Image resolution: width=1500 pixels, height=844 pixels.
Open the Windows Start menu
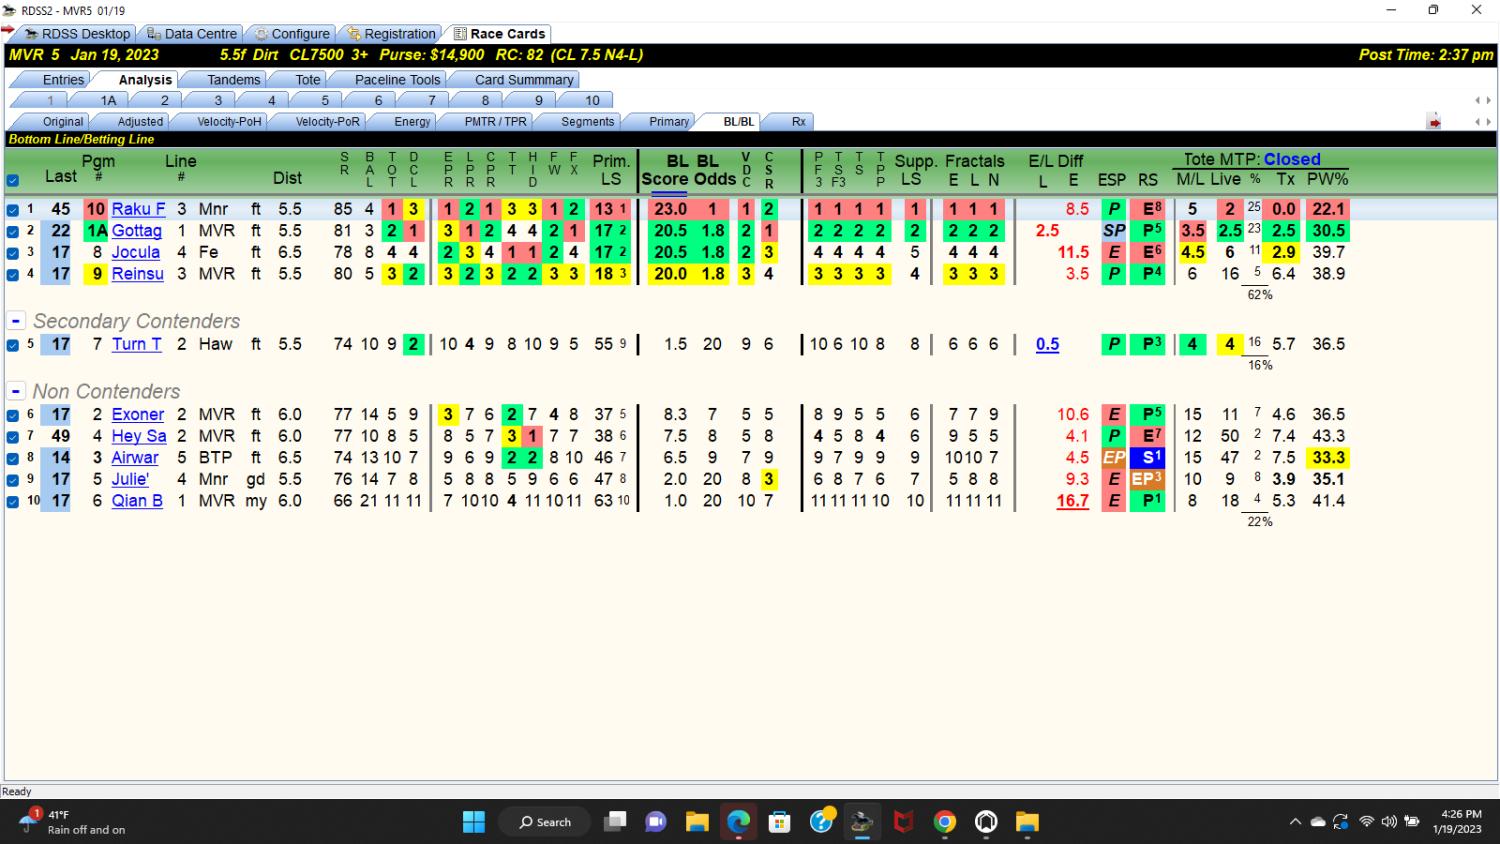(x=474, y=822)
